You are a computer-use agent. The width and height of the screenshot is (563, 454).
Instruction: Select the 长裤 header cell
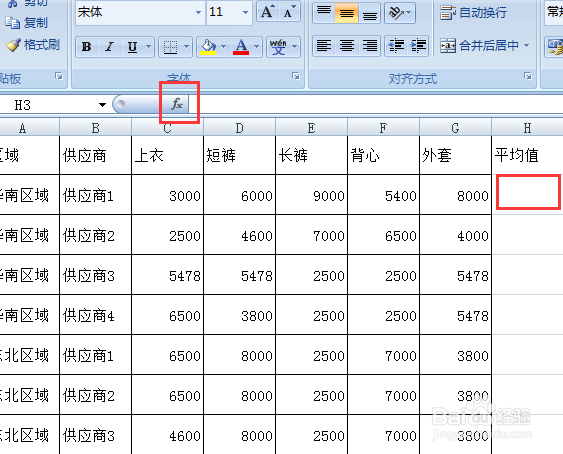(311, 155)
